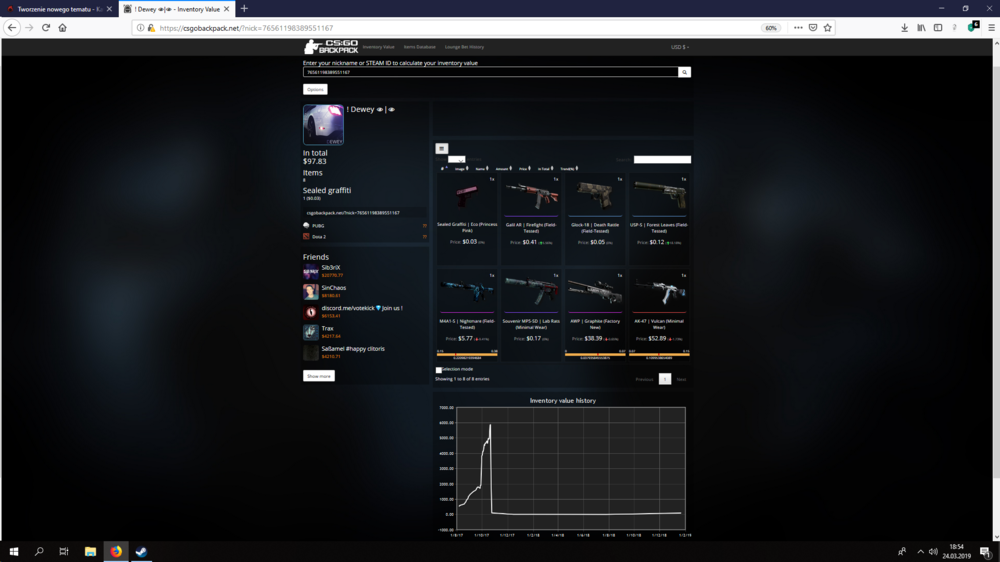This screenshot has height=562, width=1000.
Task: Click the M4A1-S Nightmare float wear bar
Action: tap(467, 354)
